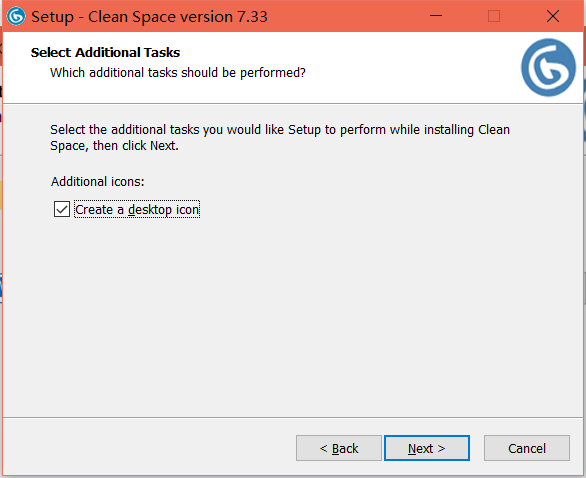Click the instruction paragraph about installing Clean Space
This screenshot has width=586, height=478.
(280, 138)
